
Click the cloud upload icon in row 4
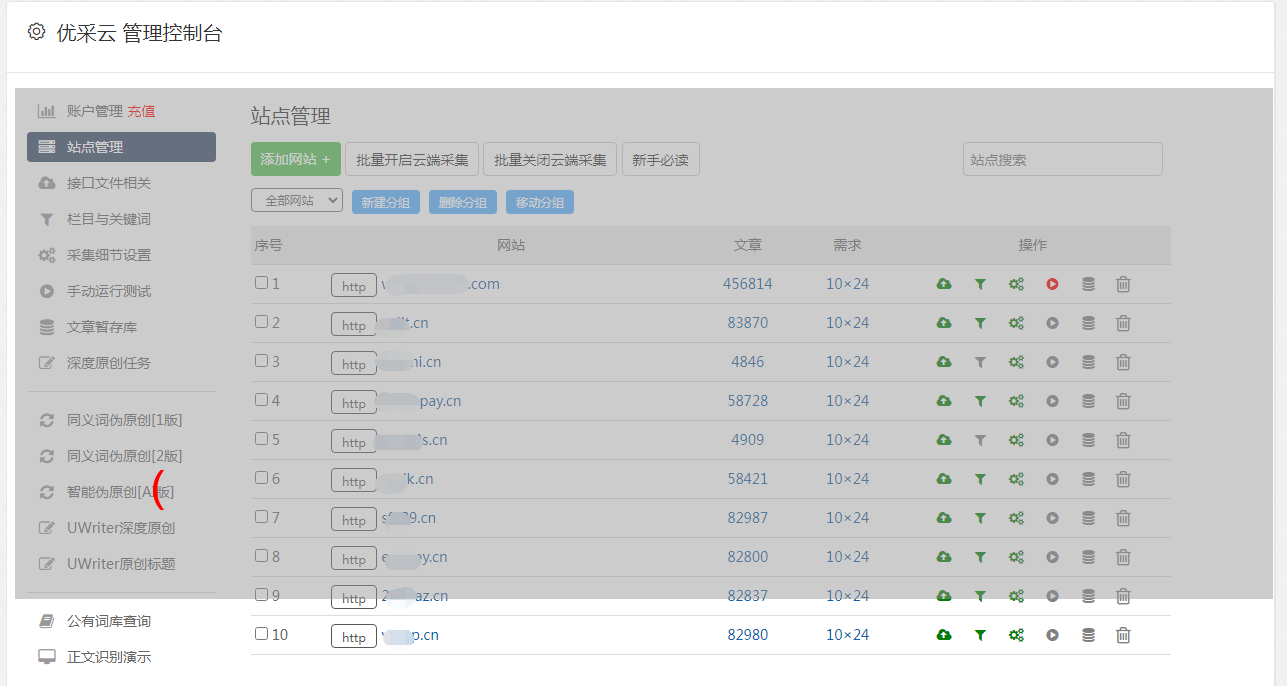pyautogui.click(x=944, y=401)
